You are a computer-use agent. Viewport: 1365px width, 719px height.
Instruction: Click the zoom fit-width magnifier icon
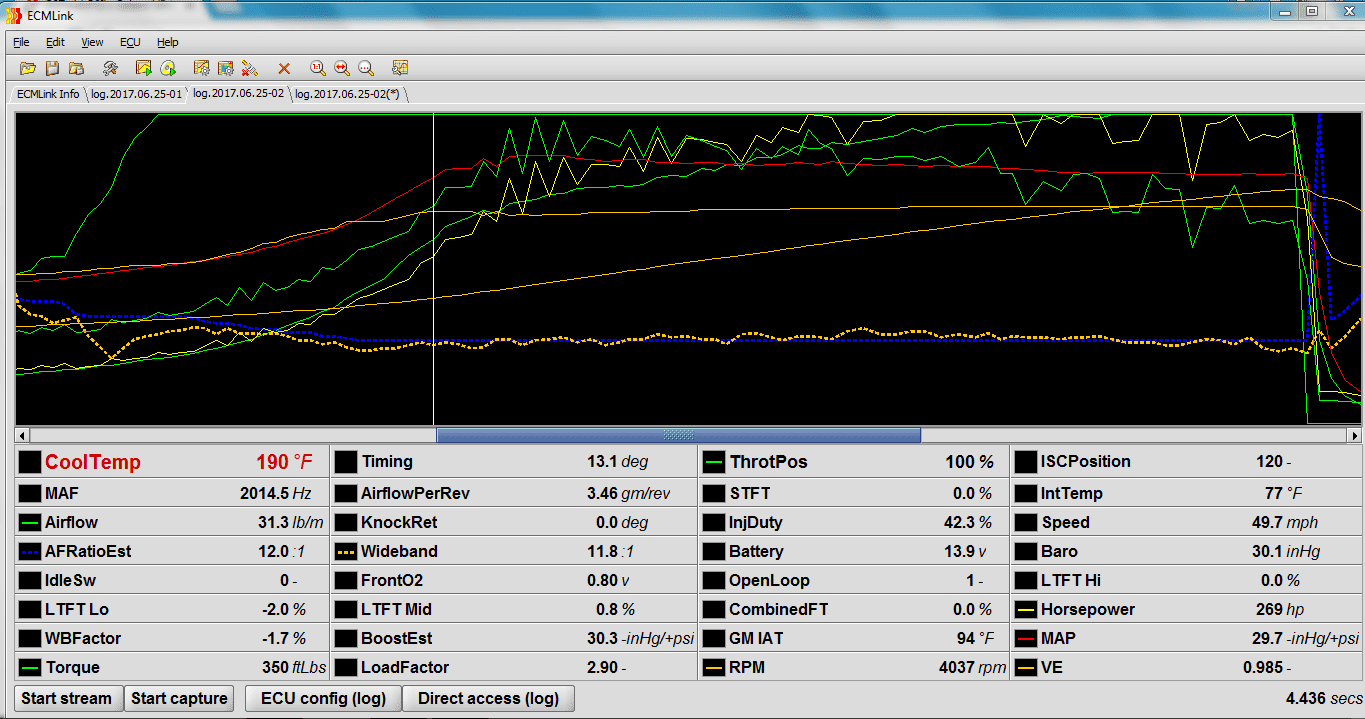click(x=342, y=68)
